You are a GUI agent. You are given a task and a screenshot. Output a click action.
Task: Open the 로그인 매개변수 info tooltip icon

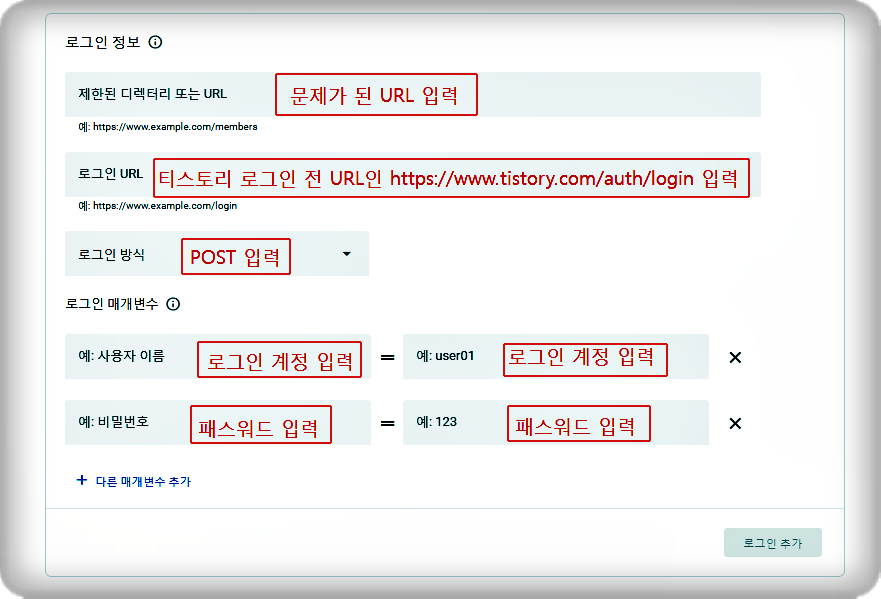pos(174,304)
